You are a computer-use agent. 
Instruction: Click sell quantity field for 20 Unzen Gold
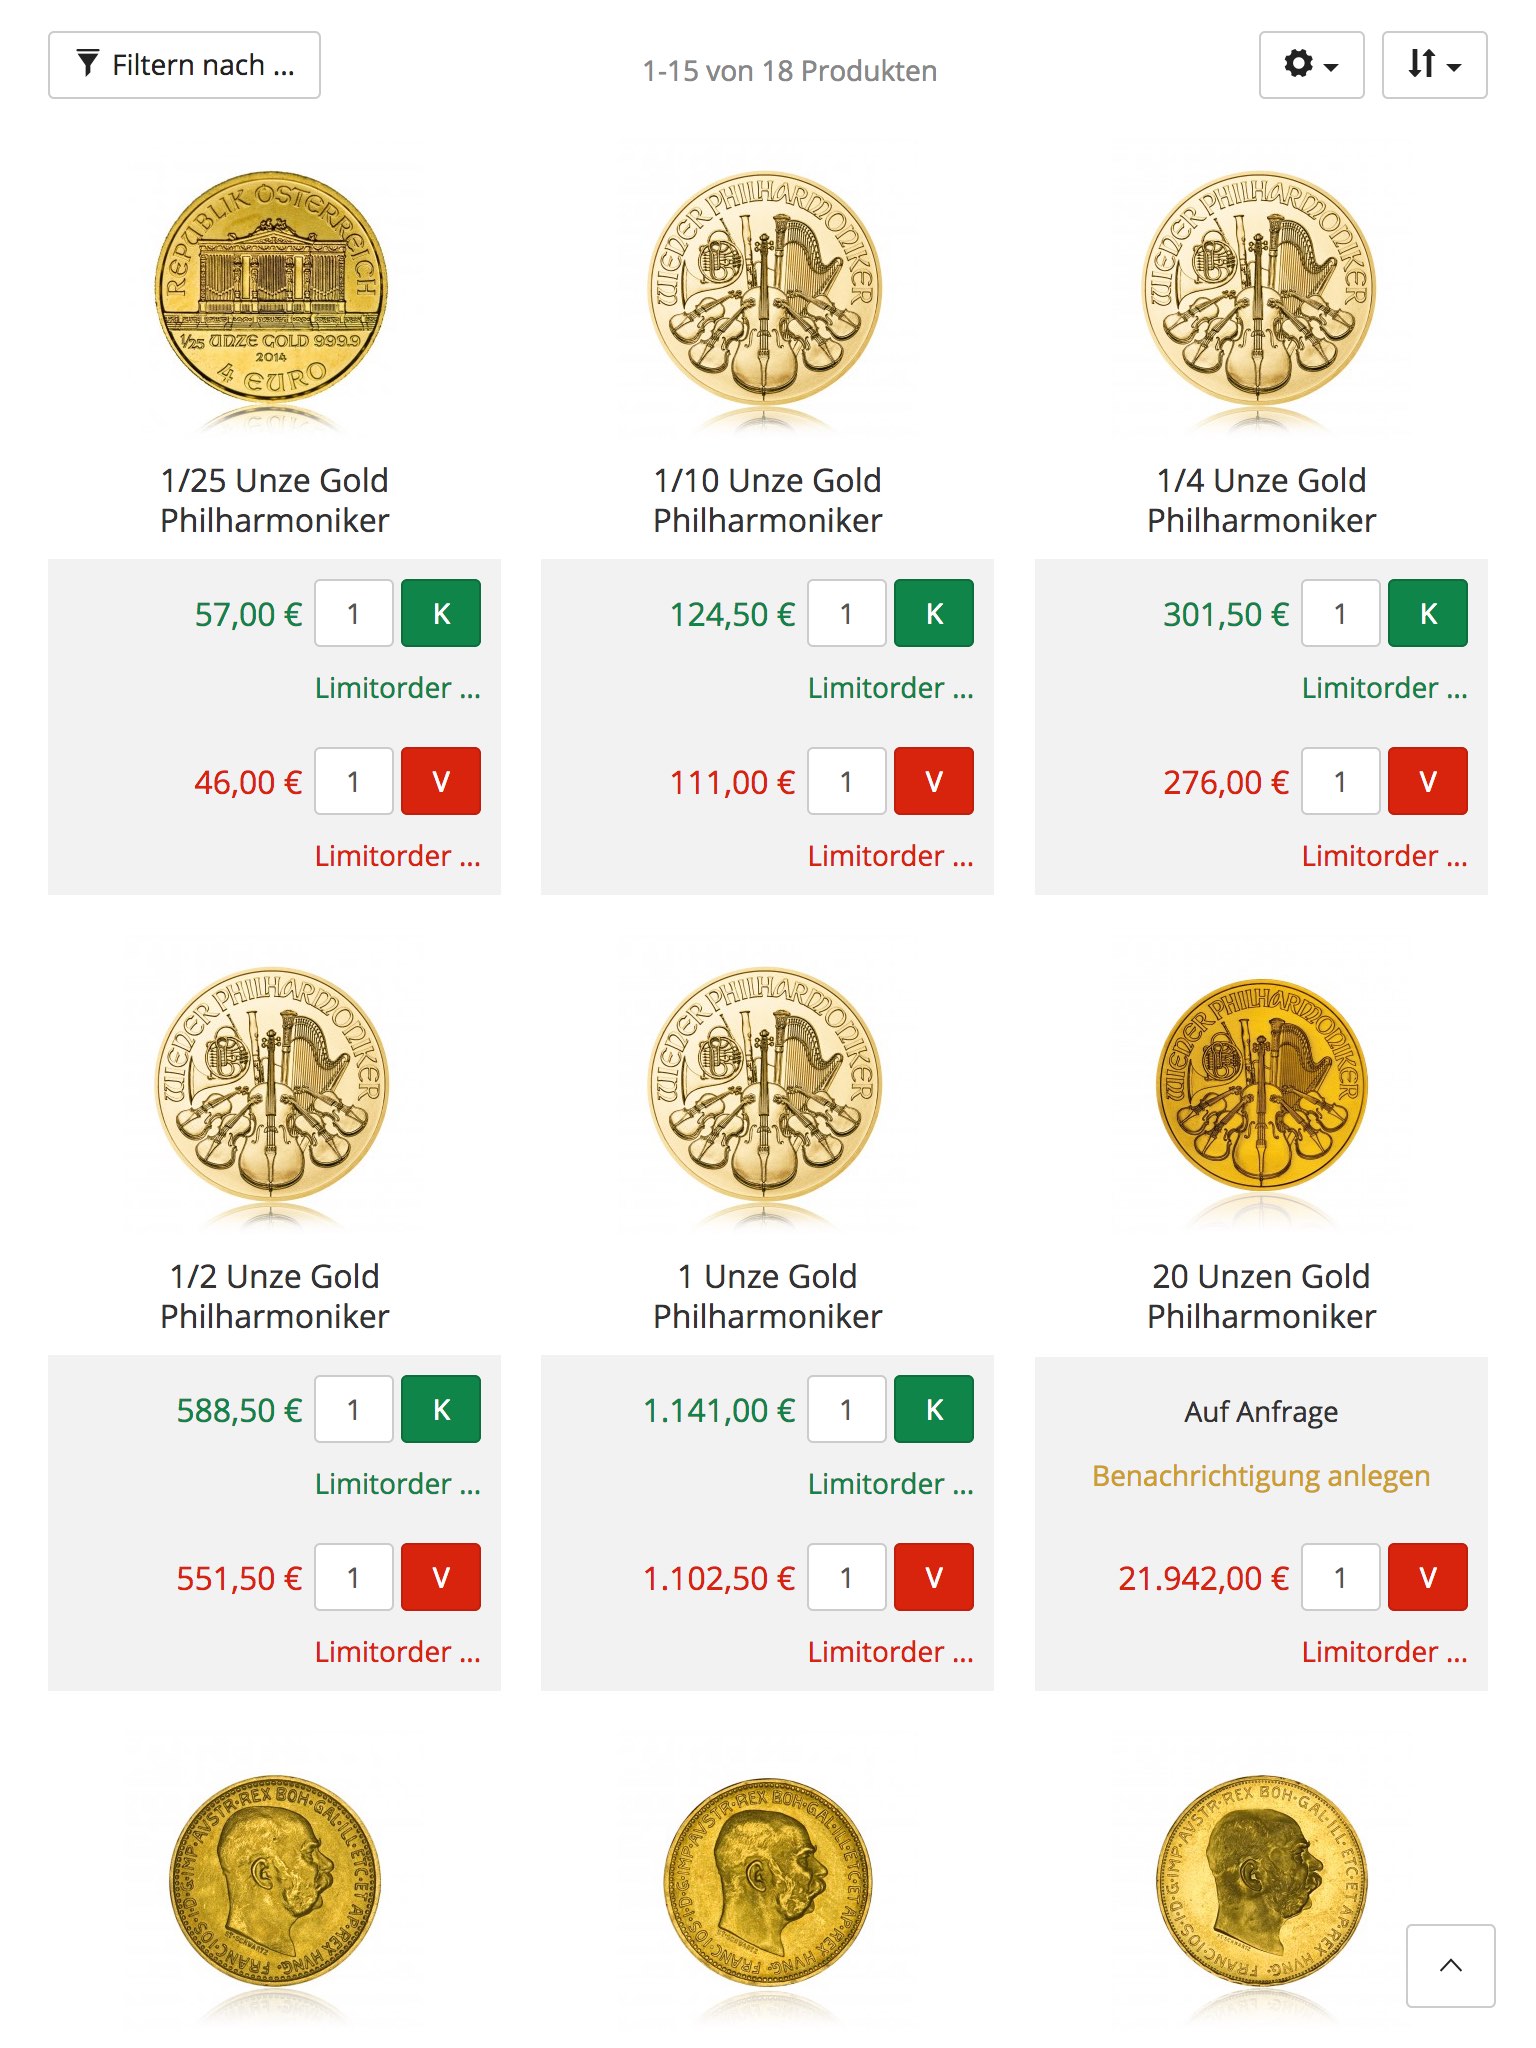point(1341,1577)
